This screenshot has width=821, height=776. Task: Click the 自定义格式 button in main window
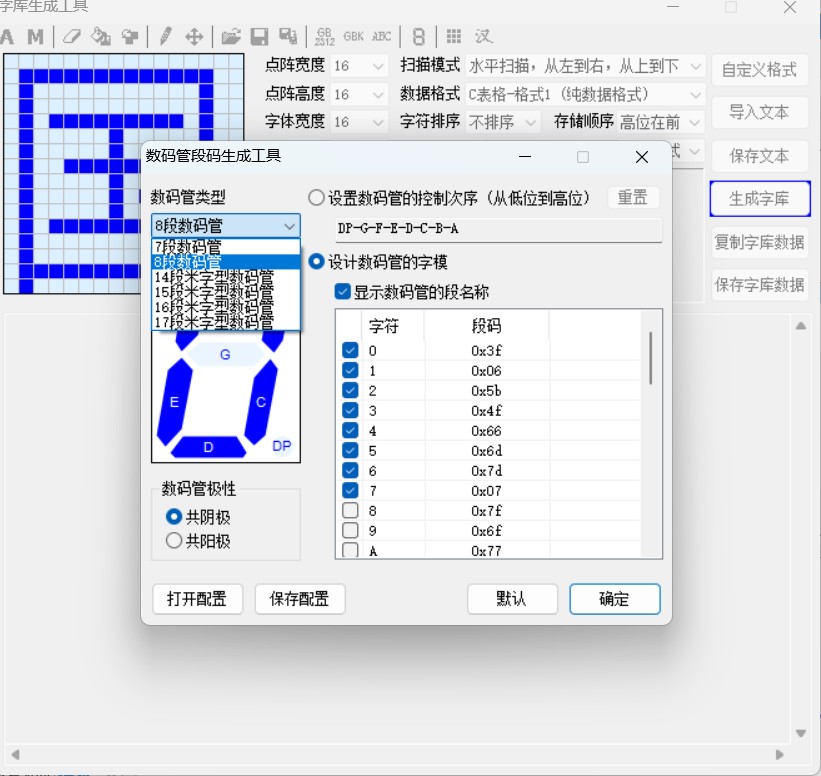click(760, 69)
